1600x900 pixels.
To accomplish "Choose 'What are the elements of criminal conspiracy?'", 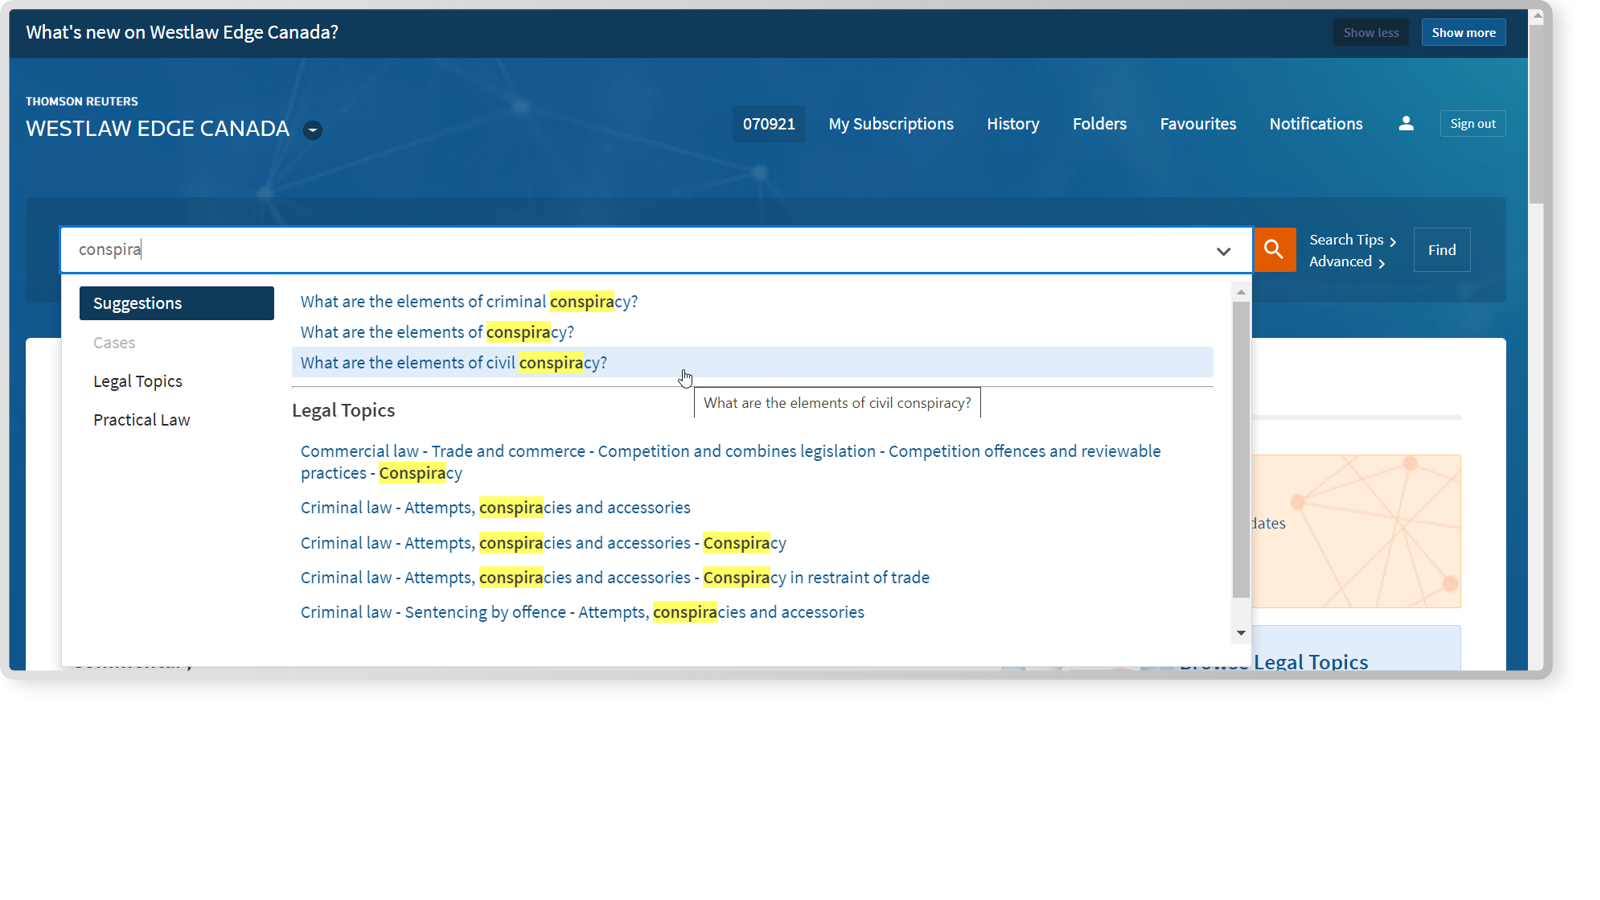I will point(469,301).
